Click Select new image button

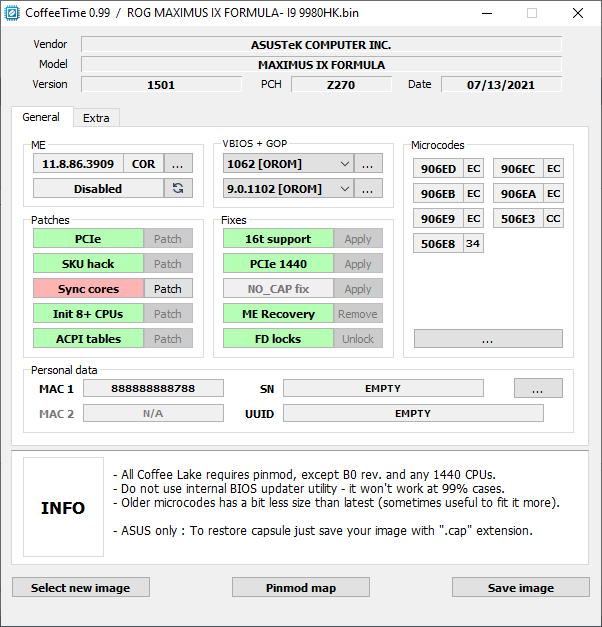81,587
